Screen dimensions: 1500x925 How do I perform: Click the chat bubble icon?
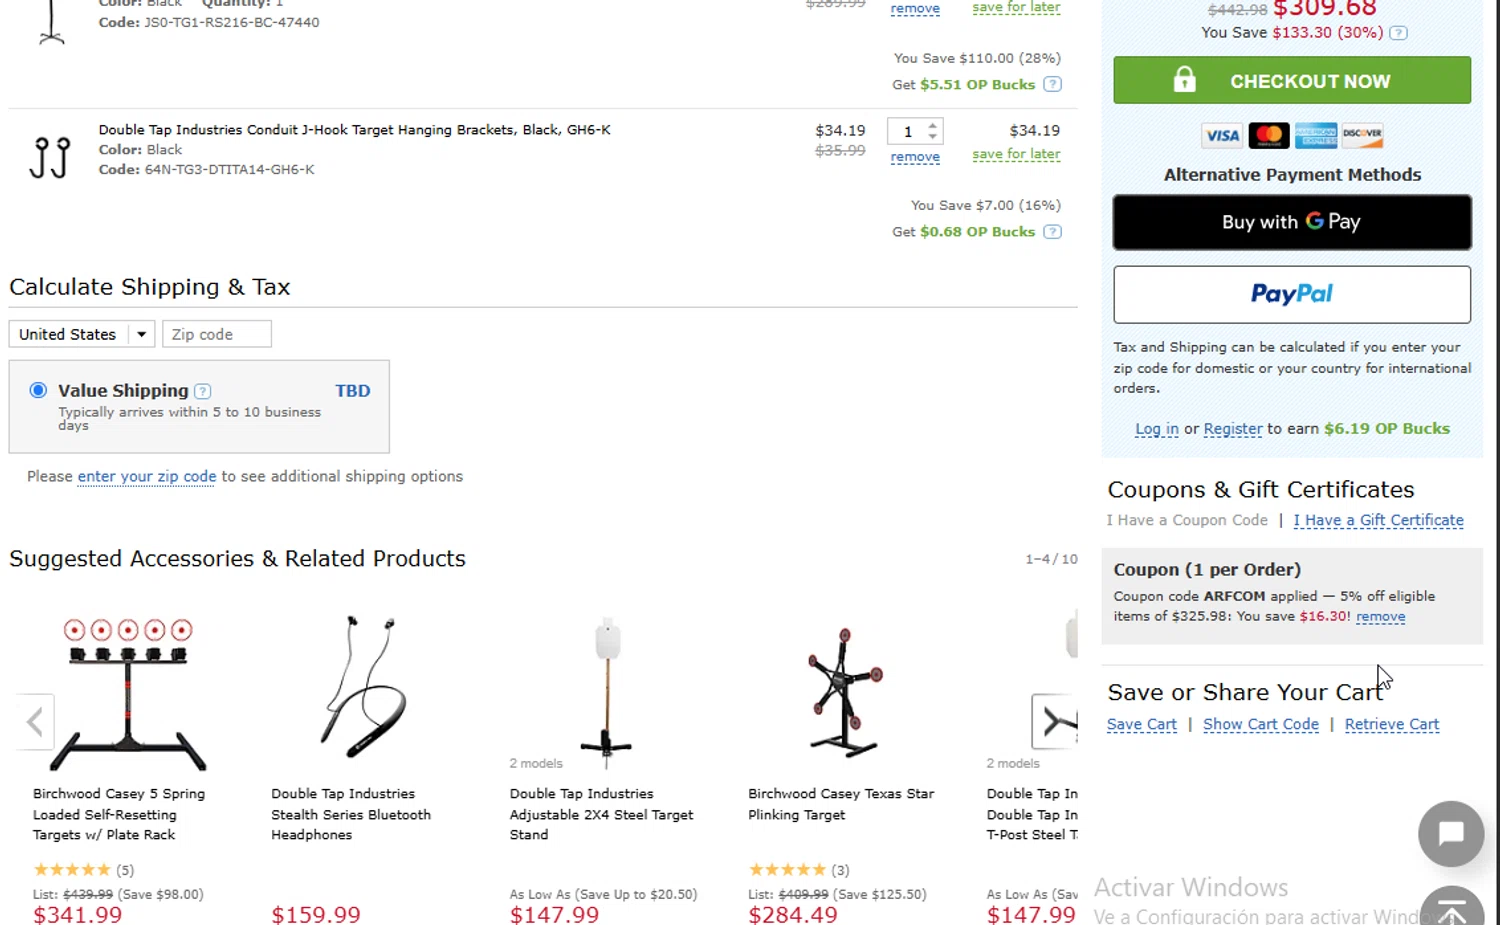tap(1450, 833)
